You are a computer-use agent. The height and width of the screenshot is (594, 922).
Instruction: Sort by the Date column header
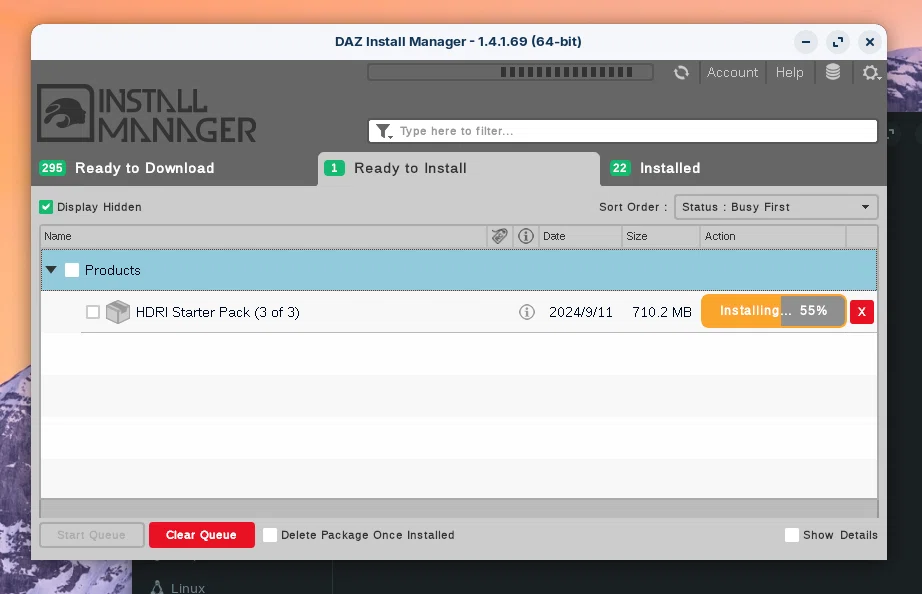tap(580, 236)
